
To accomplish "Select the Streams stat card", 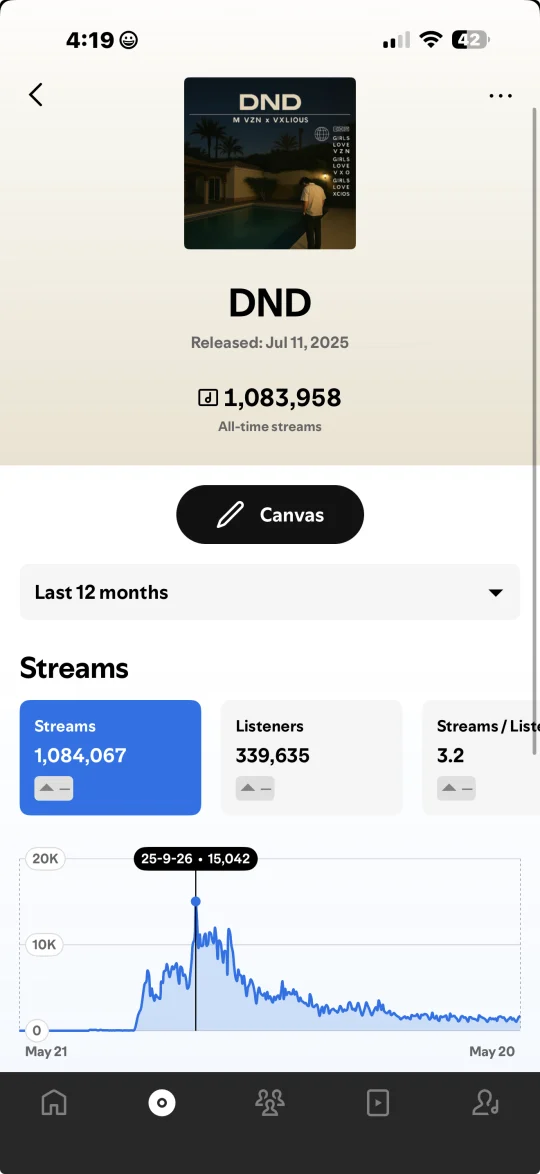I will (x=110, y=757).
